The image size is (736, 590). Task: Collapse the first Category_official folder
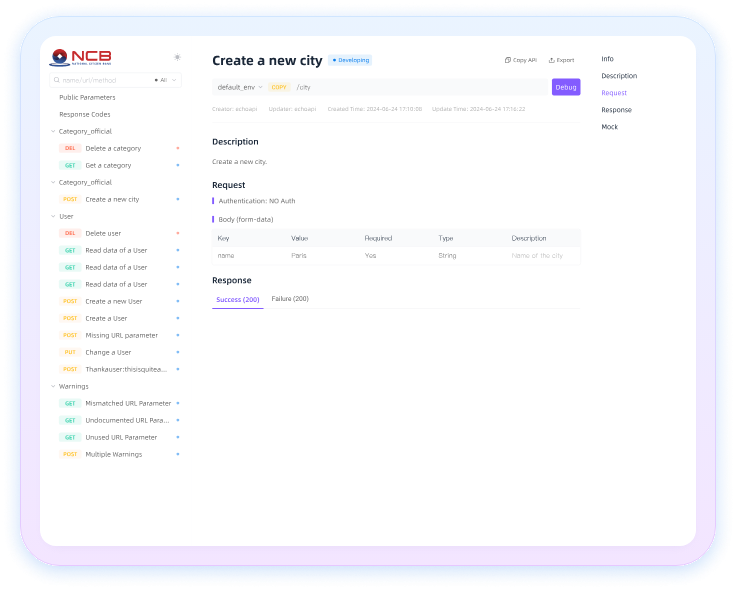pos(53,131)
